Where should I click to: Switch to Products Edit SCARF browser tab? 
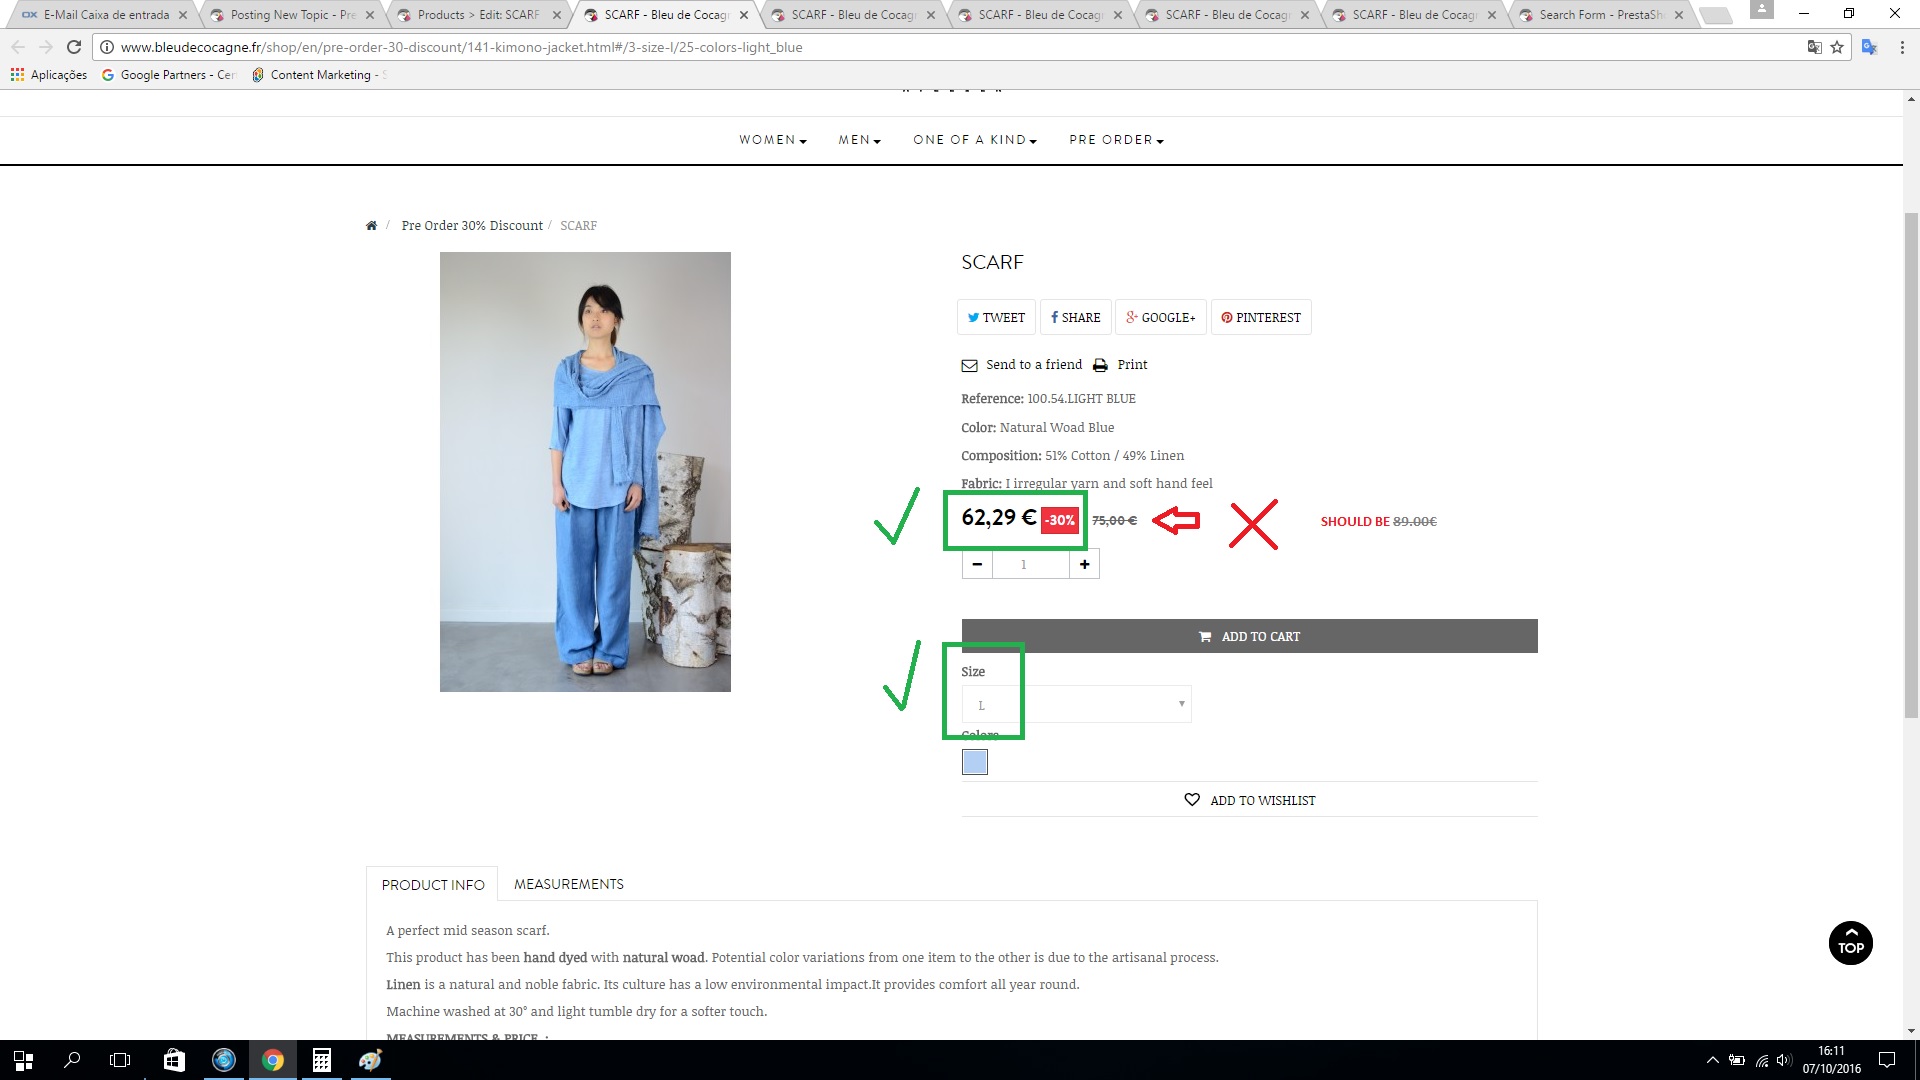[x=478, y=15]
